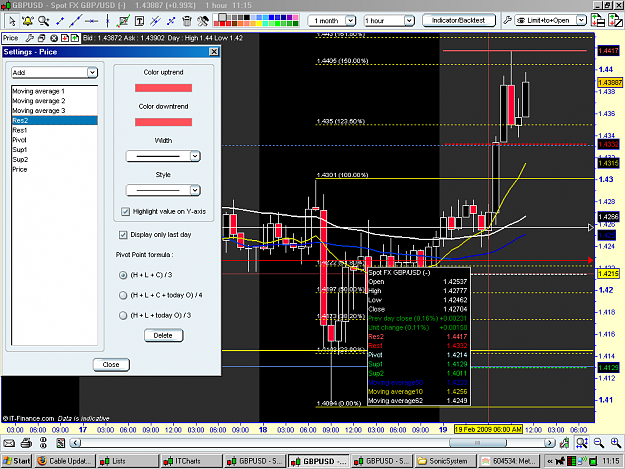Pick black in the toolbar color palette
This screenshot has height=469, width=625.
[247, 18]
